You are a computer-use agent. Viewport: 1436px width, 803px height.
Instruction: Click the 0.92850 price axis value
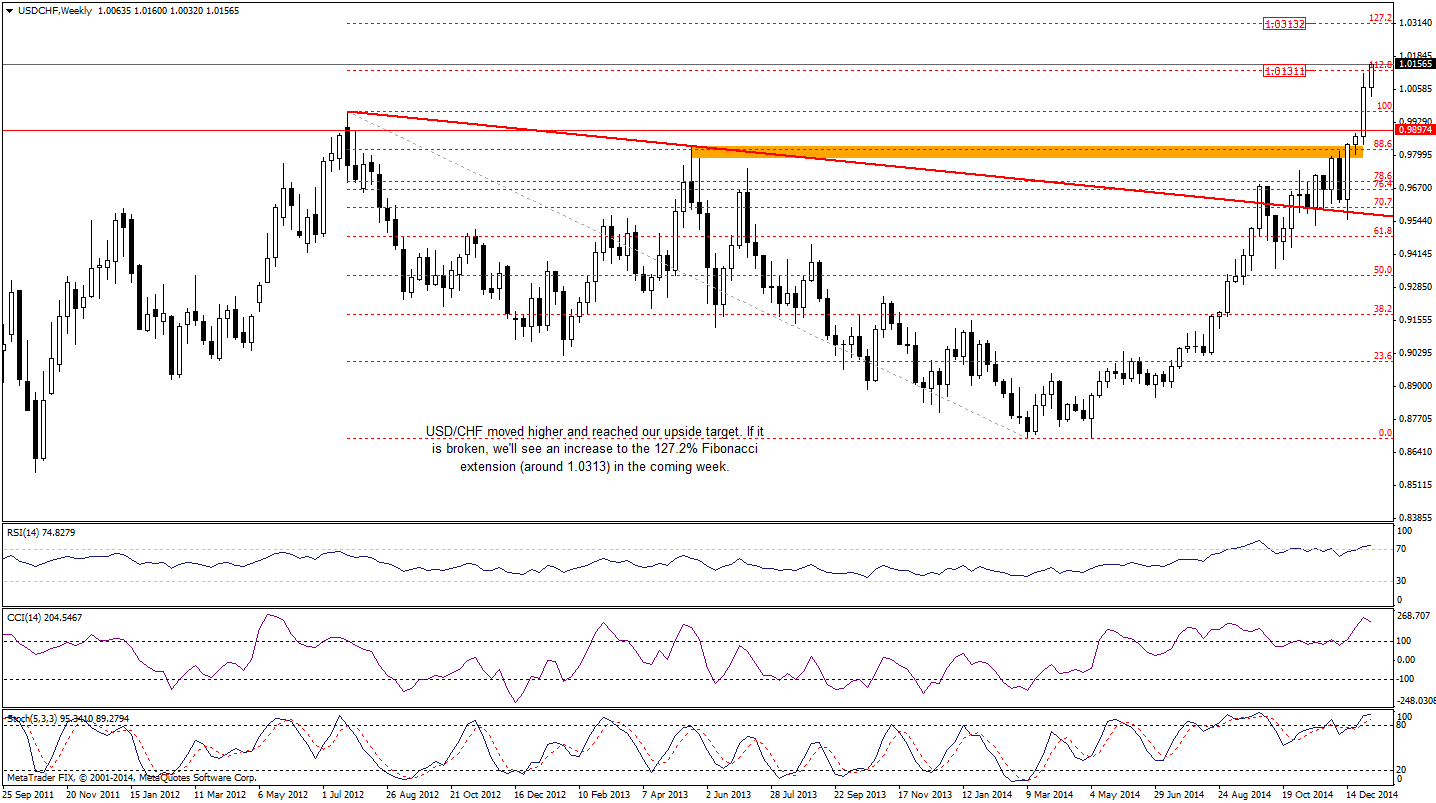point(1415,286)
